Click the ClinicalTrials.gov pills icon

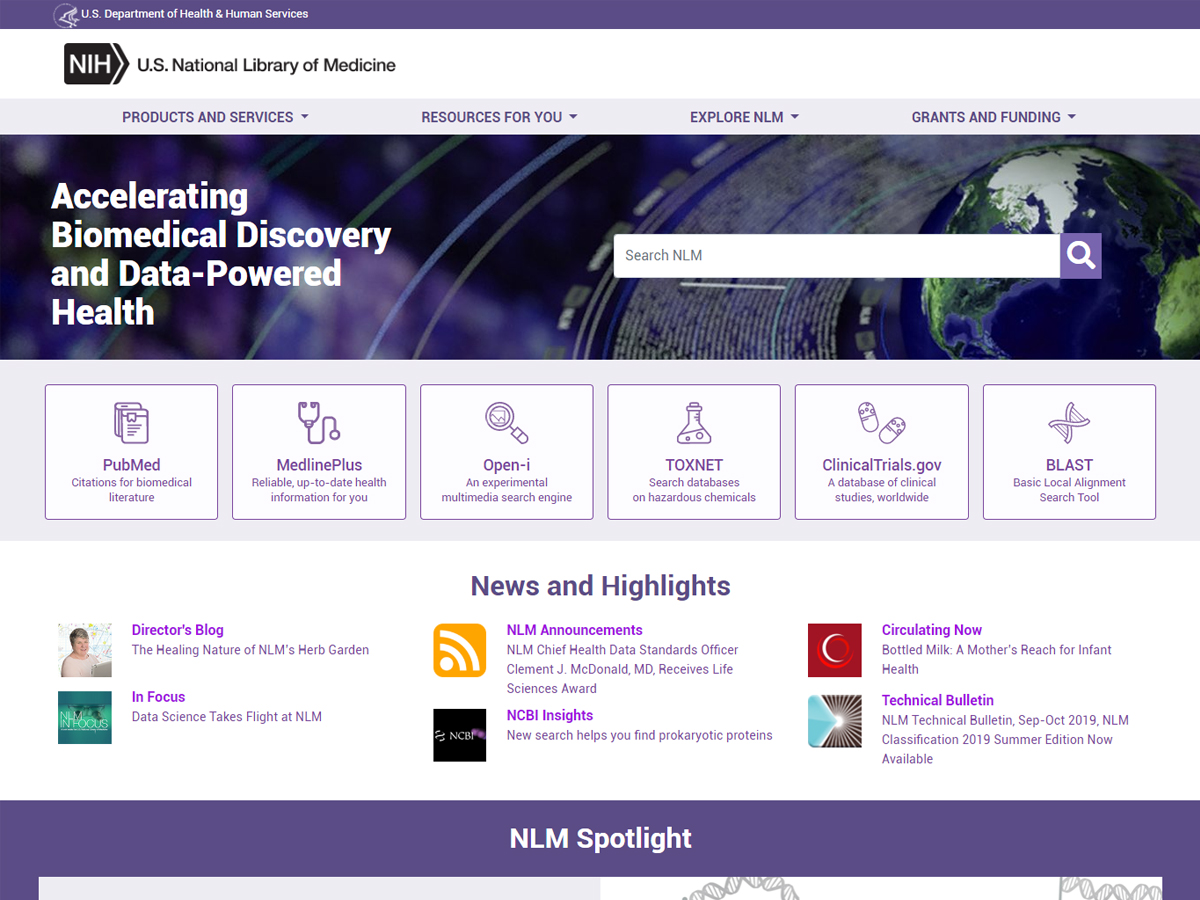tap(881, 422)
